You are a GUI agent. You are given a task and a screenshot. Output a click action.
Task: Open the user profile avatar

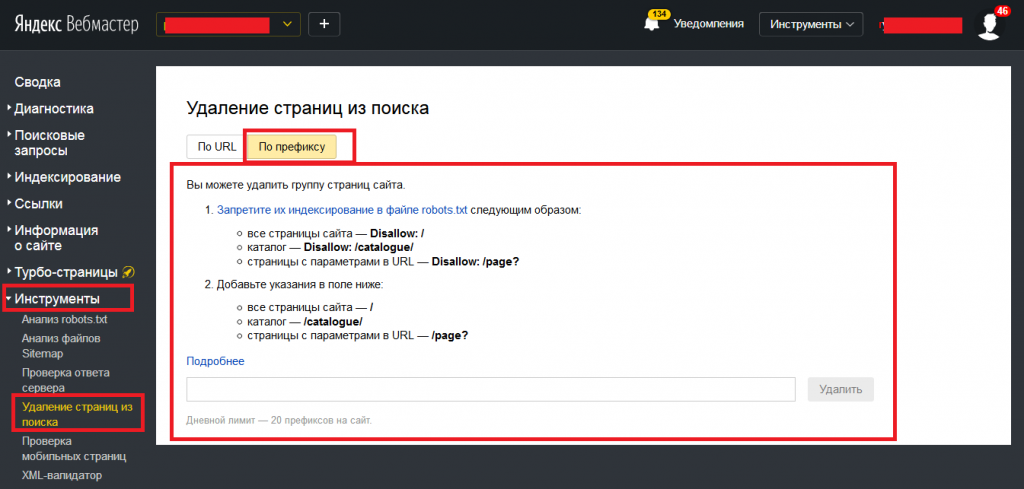(x=989, y=25)
